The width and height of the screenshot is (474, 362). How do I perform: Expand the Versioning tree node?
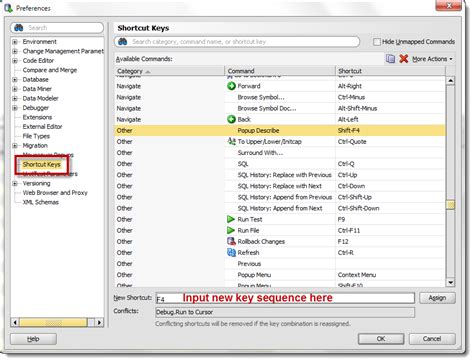coord(15,184)
